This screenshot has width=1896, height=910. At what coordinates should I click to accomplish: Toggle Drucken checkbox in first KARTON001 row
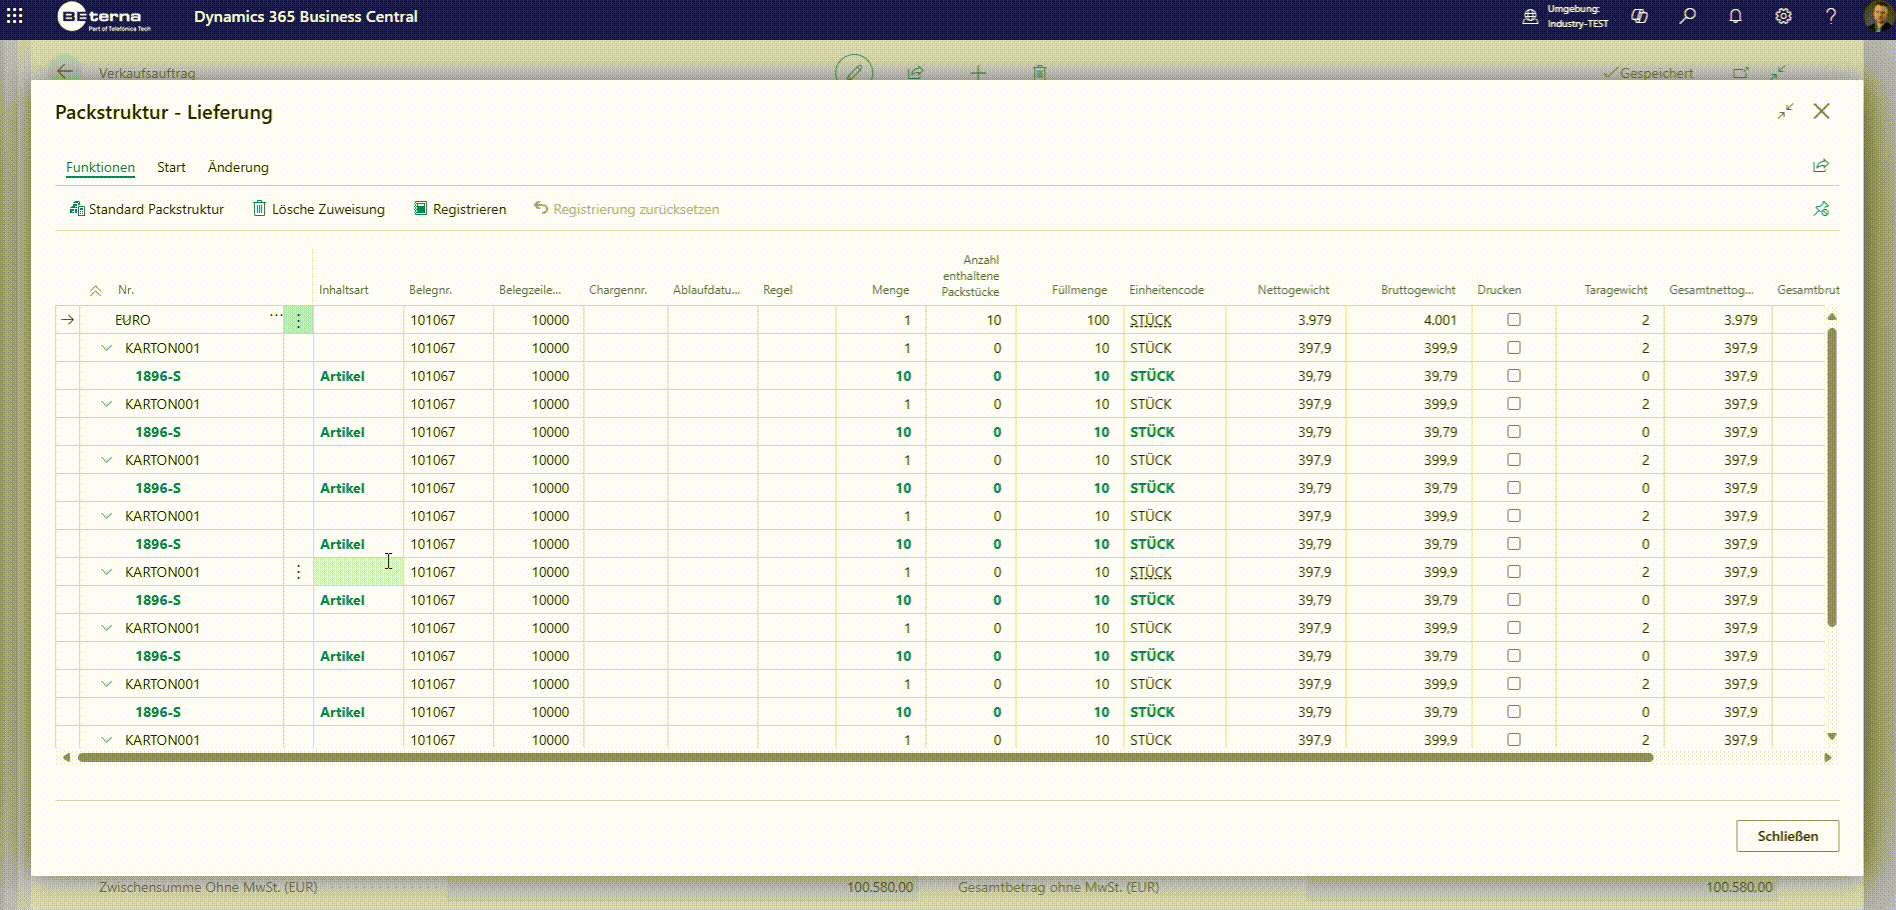(1514, 348)
